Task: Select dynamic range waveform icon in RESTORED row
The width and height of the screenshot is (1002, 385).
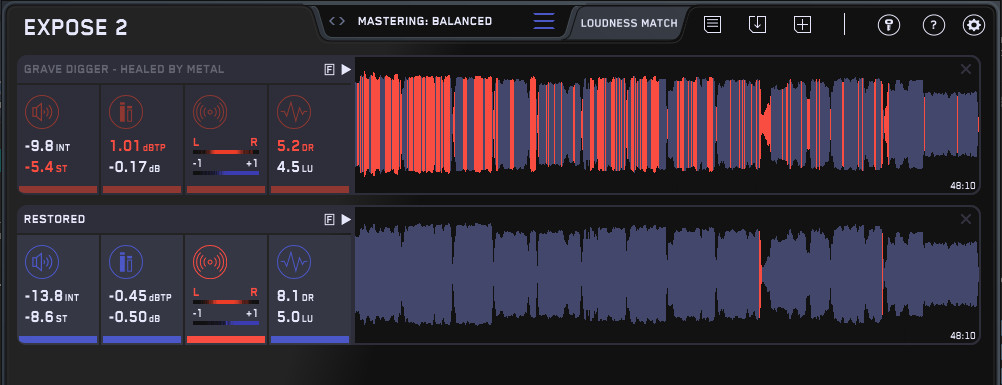Action: (x=294, y=262)
